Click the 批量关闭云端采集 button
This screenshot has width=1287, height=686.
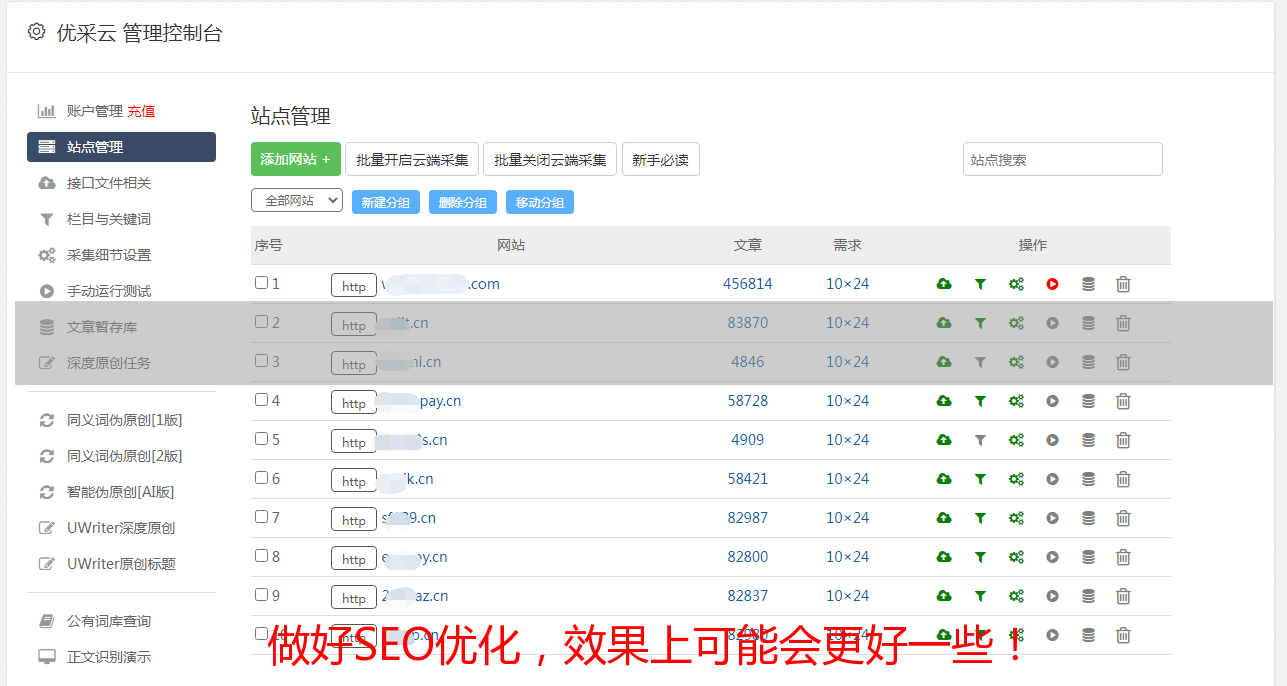(x=550, y=159)
